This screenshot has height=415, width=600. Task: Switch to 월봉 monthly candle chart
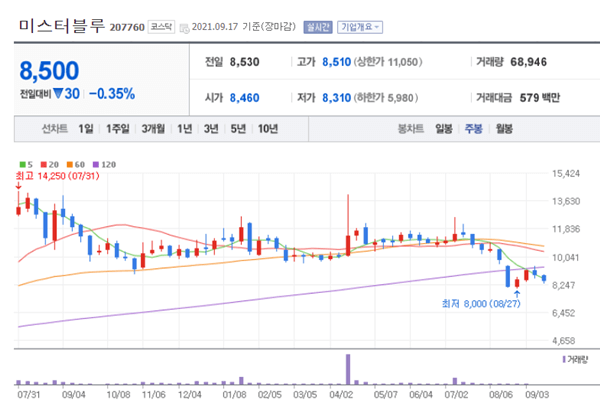(x=504, y=129)
